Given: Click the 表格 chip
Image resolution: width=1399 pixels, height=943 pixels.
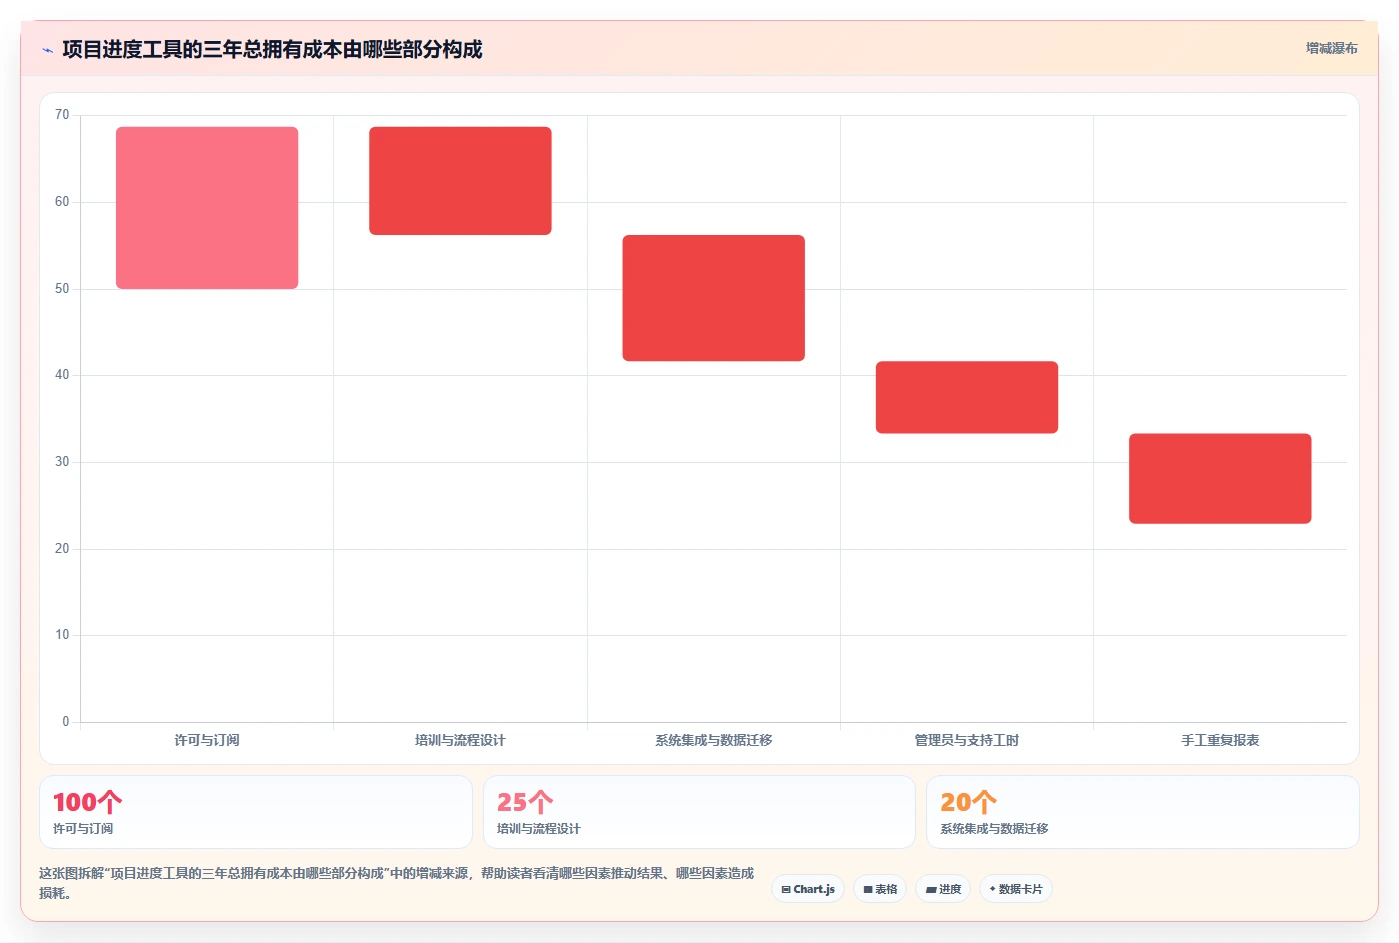Looking at the screenshot, I should click(x=880, y=889).
